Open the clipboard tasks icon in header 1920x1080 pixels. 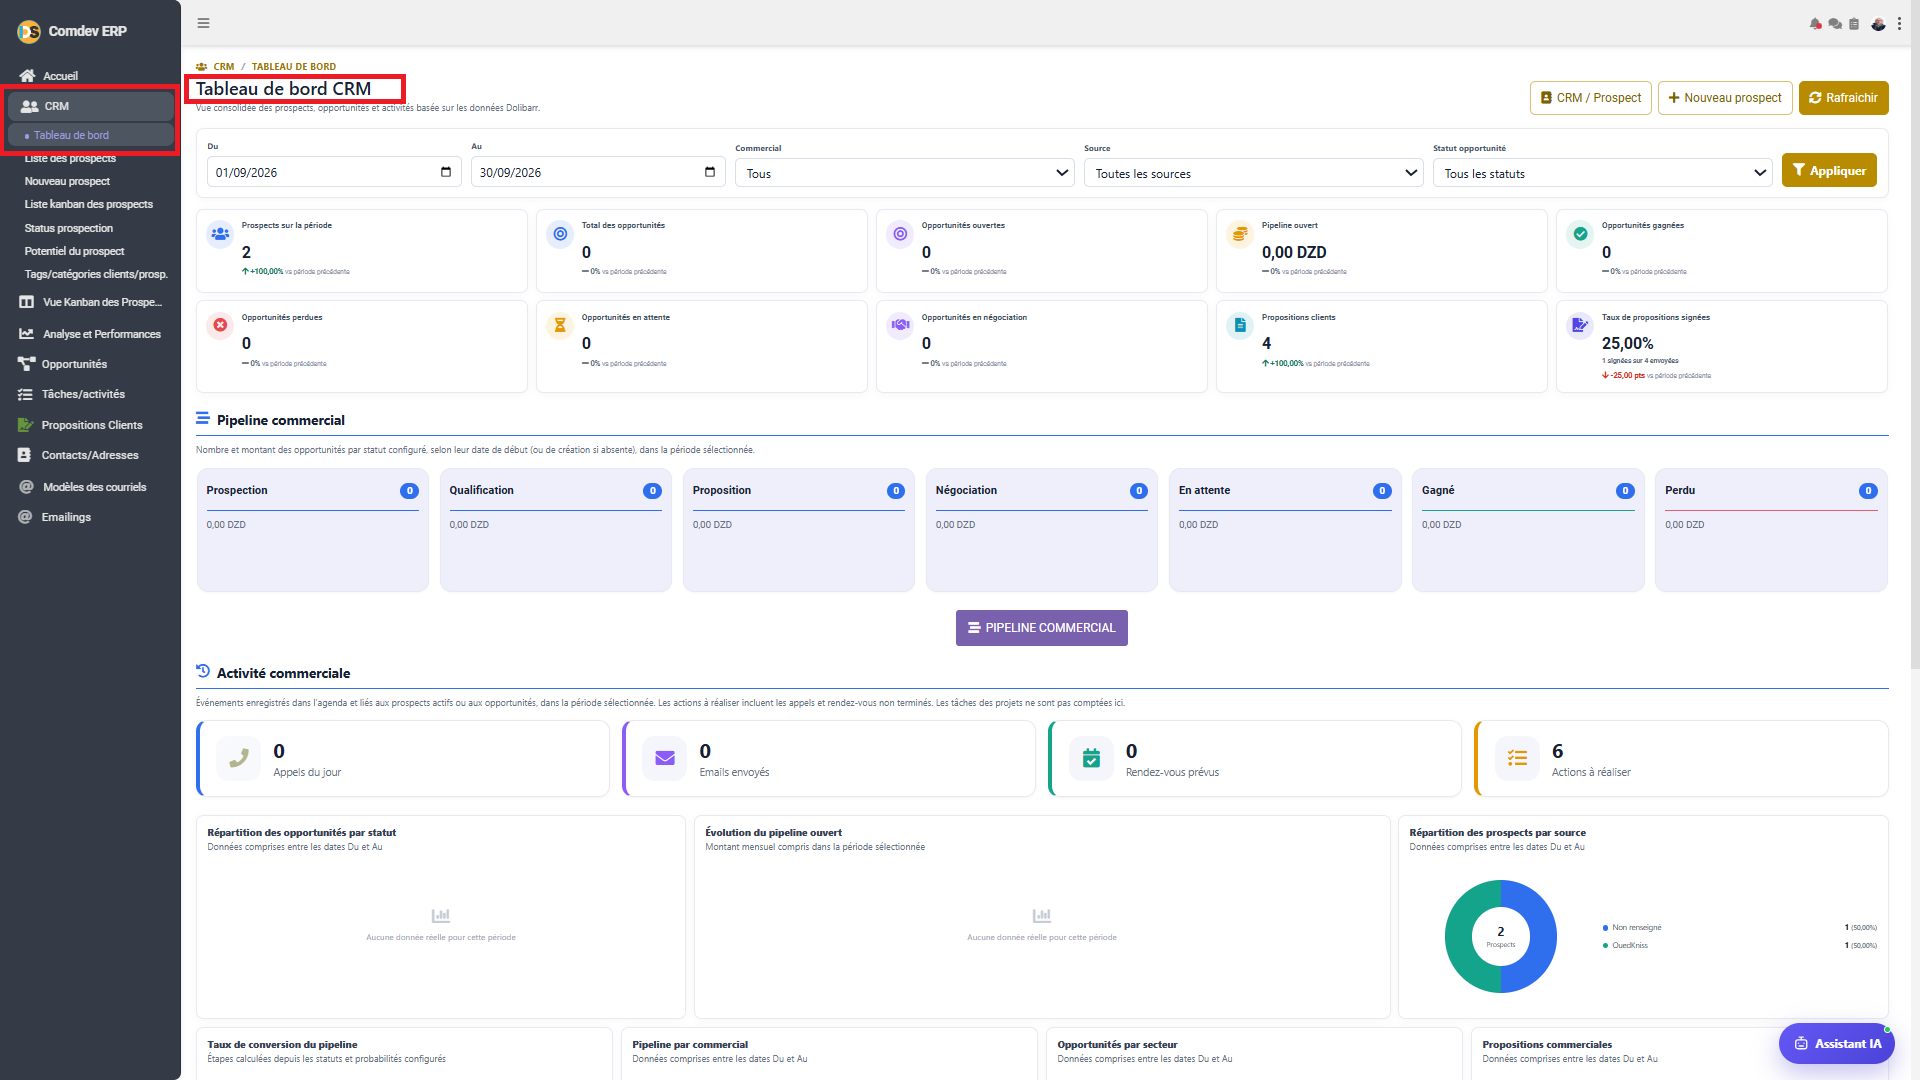[x=1854, y=24]
